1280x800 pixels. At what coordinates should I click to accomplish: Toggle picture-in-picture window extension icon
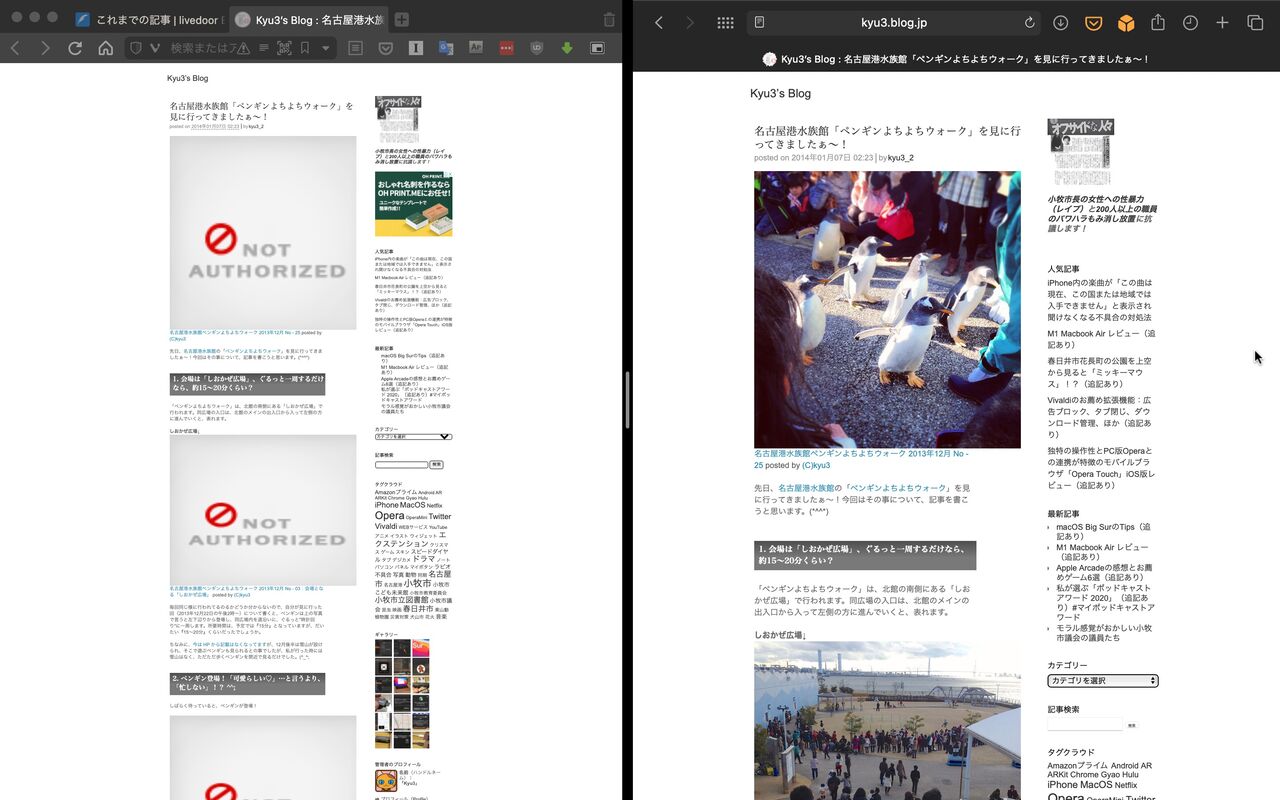597,48
